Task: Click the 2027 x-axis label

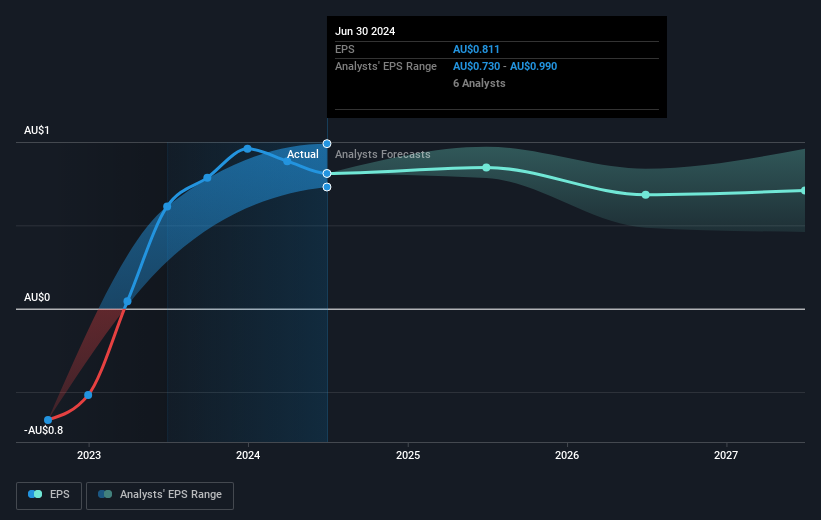Action: (x=726, y=455)
